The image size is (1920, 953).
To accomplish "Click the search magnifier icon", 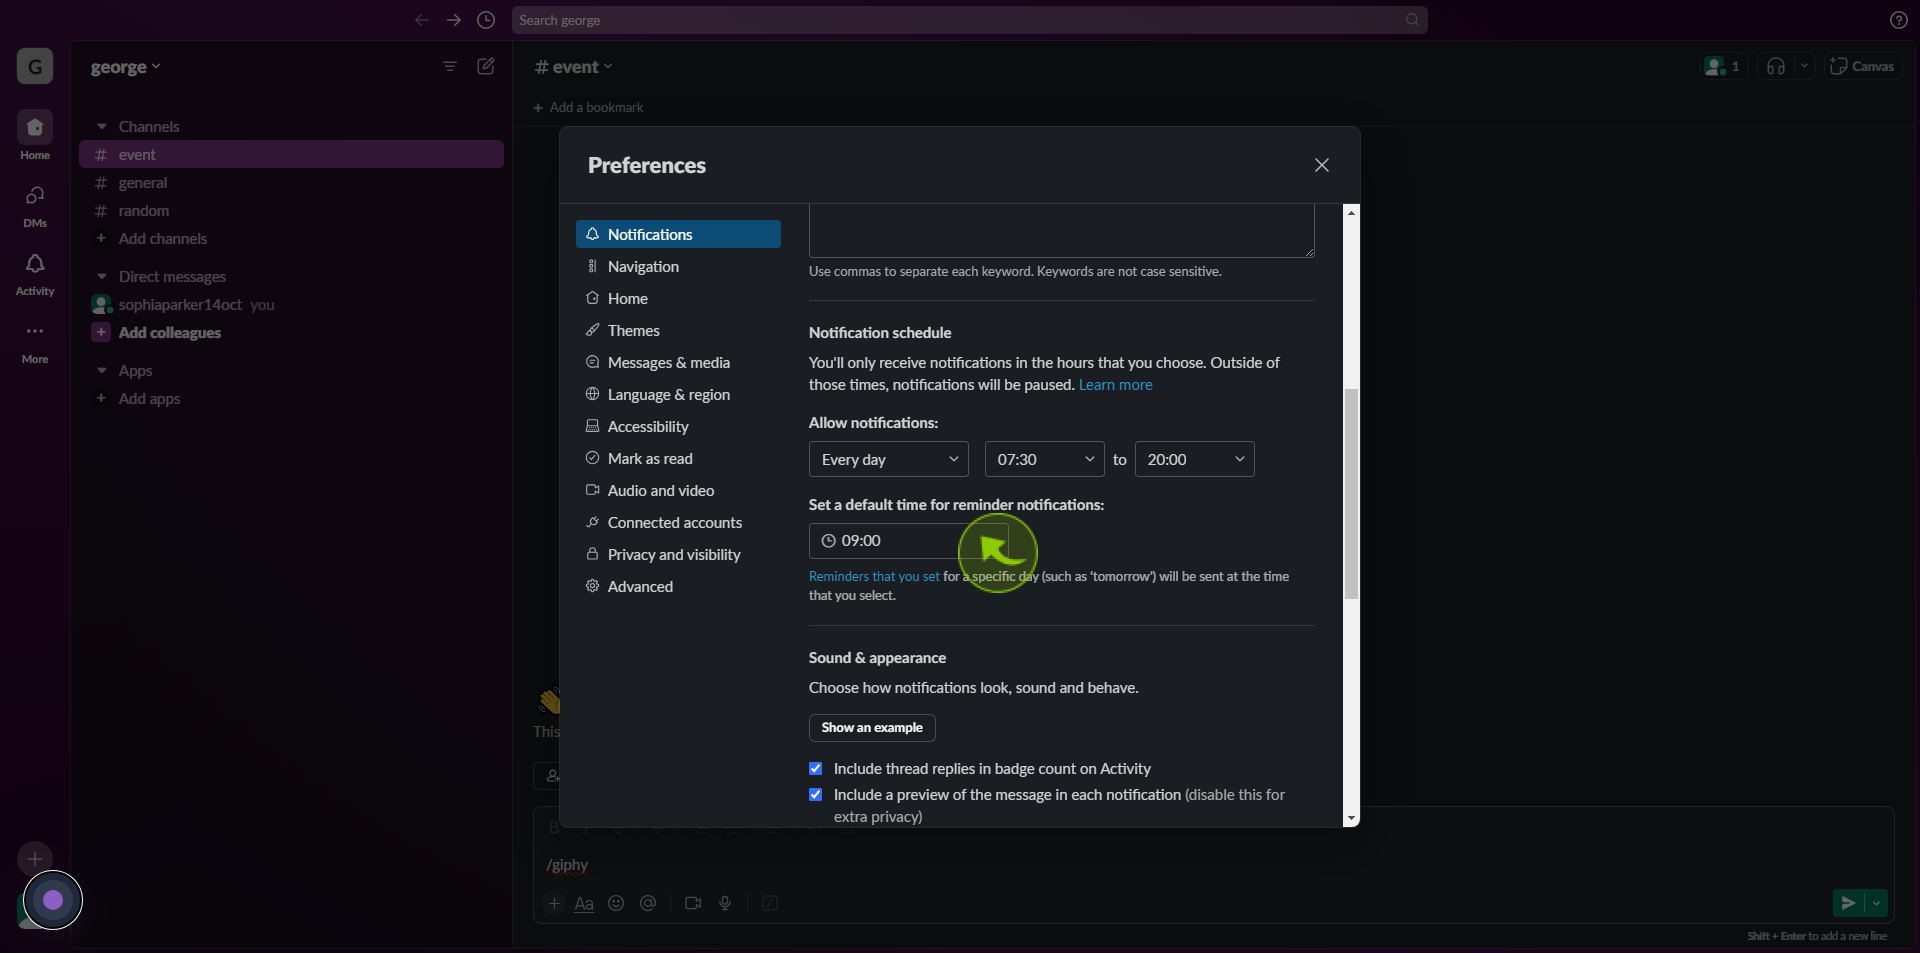I will 1412,20.
